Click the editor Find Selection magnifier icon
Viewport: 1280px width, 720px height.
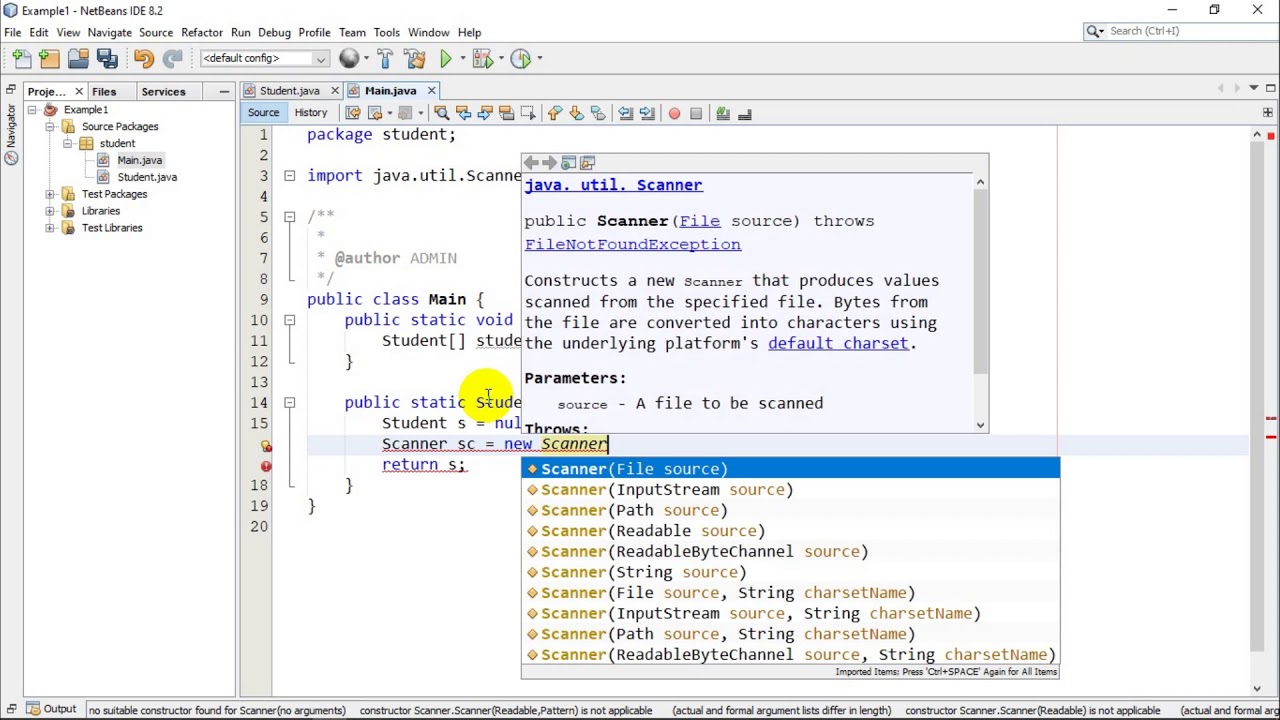pos(441,113)
